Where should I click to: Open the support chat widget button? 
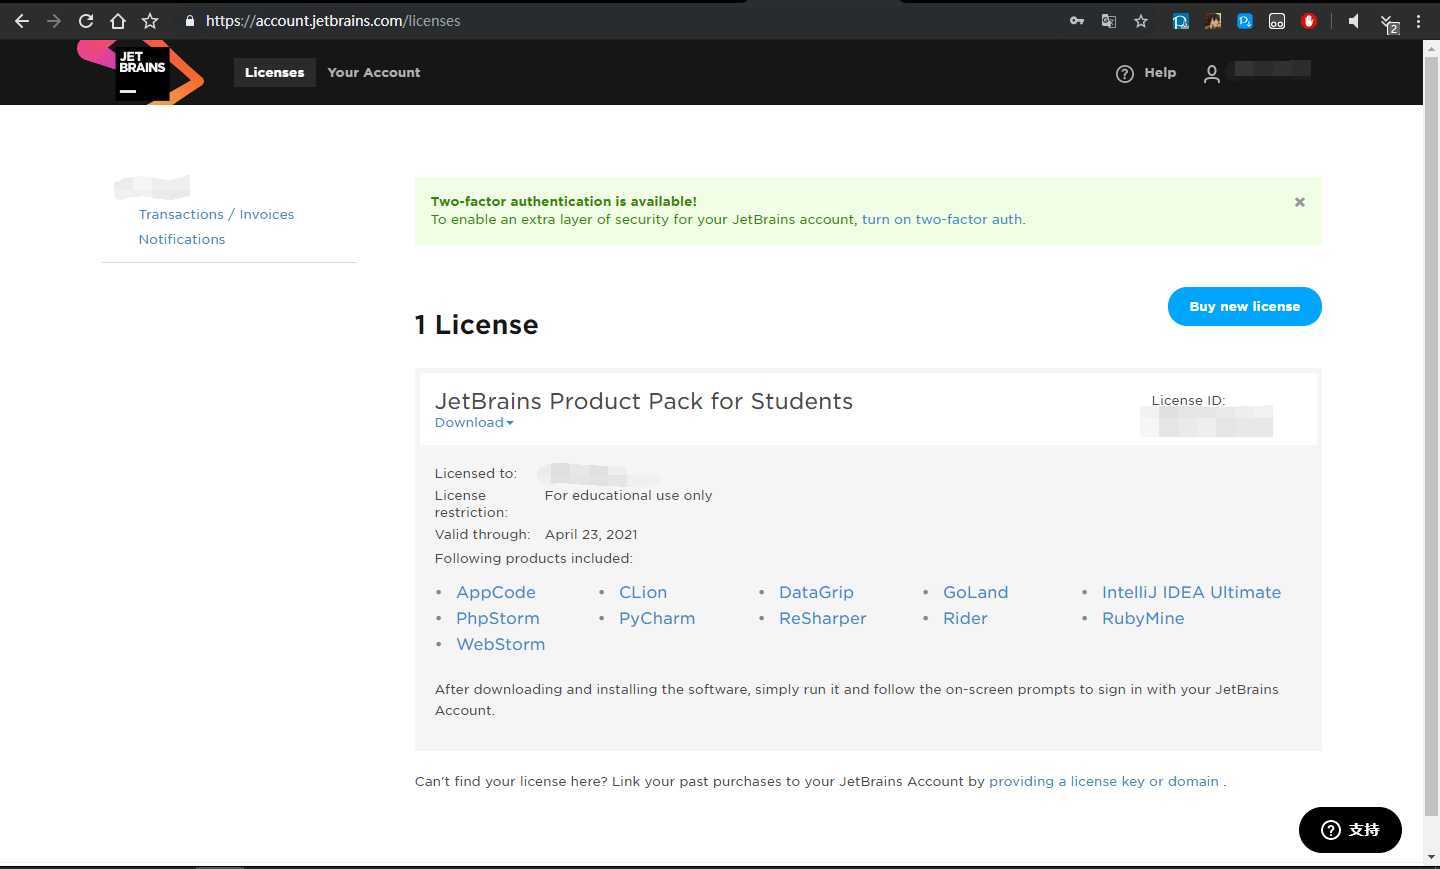[1350, 830]
